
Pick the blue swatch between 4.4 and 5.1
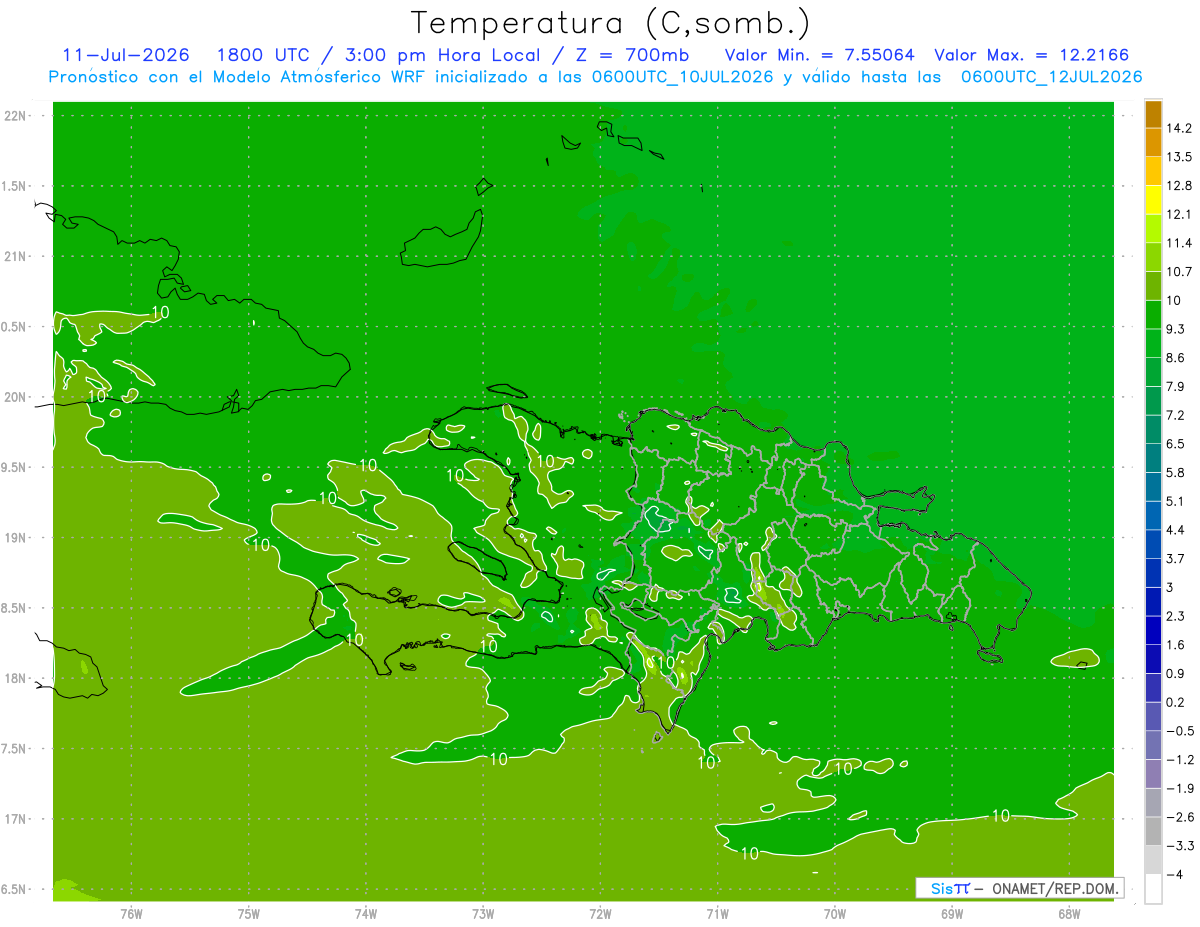click(1154, 516)
